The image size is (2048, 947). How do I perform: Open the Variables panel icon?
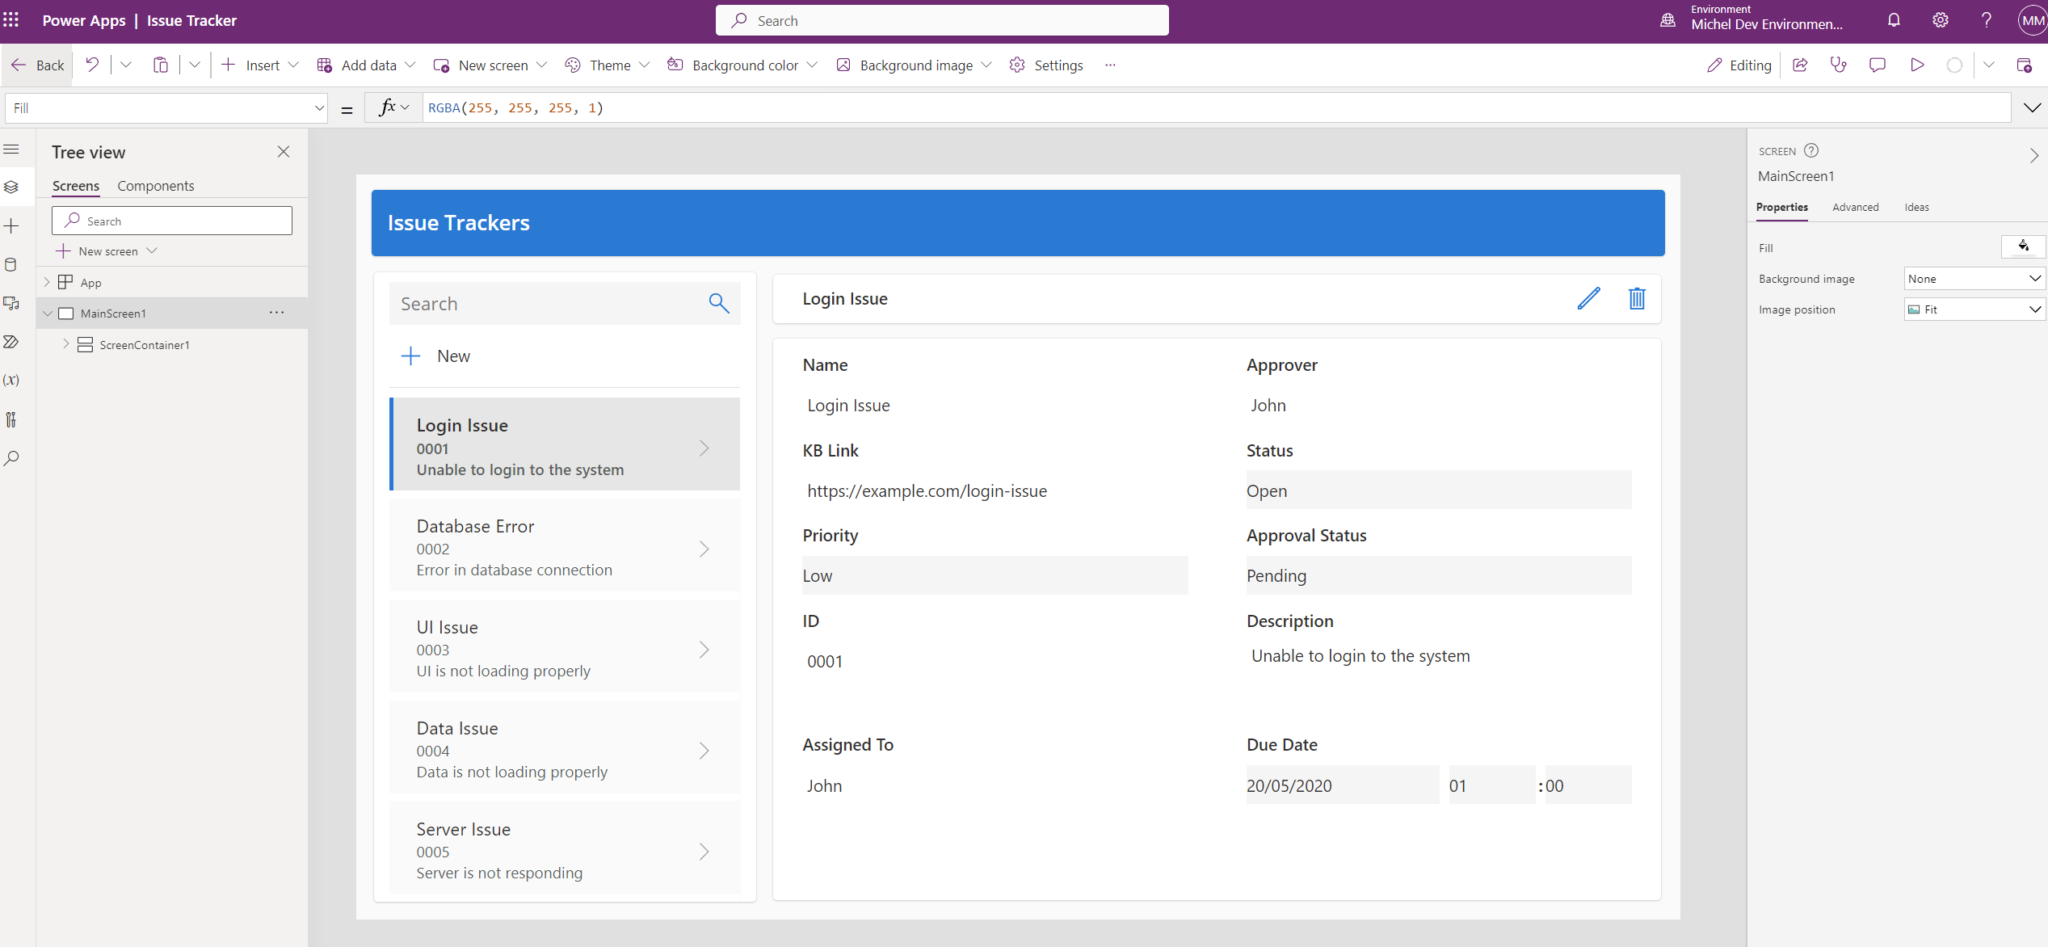(x=12, y=379)
